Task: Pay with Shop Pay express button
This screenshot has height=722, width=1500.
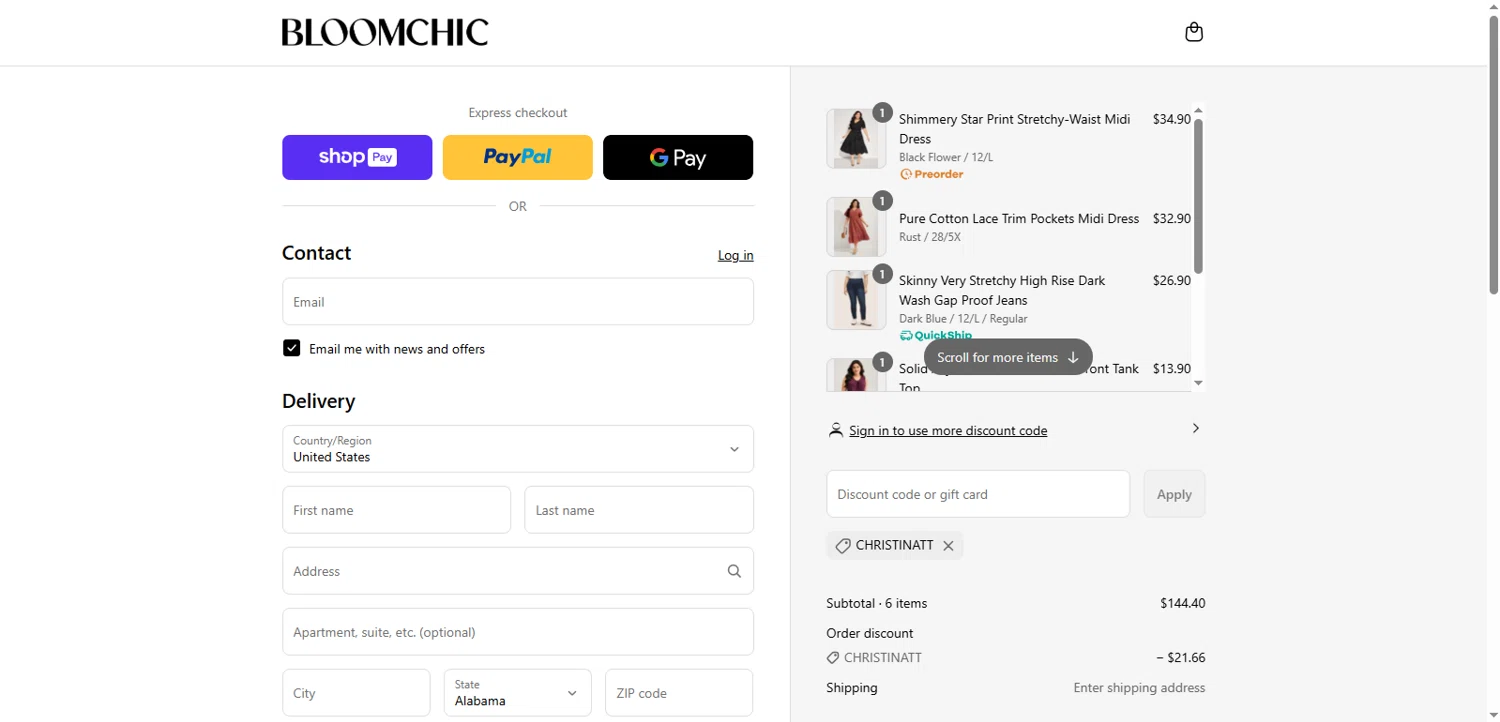Action: click(357, 157)
